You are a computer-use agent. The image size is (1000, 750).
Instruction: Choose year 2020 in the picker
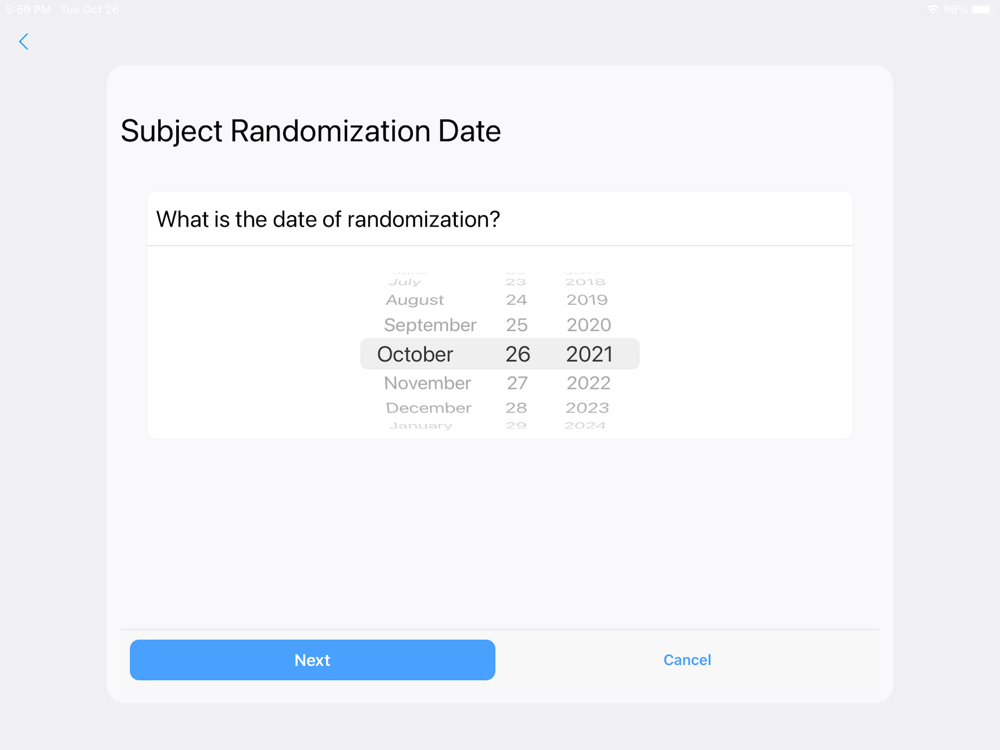tap(588, 325)
